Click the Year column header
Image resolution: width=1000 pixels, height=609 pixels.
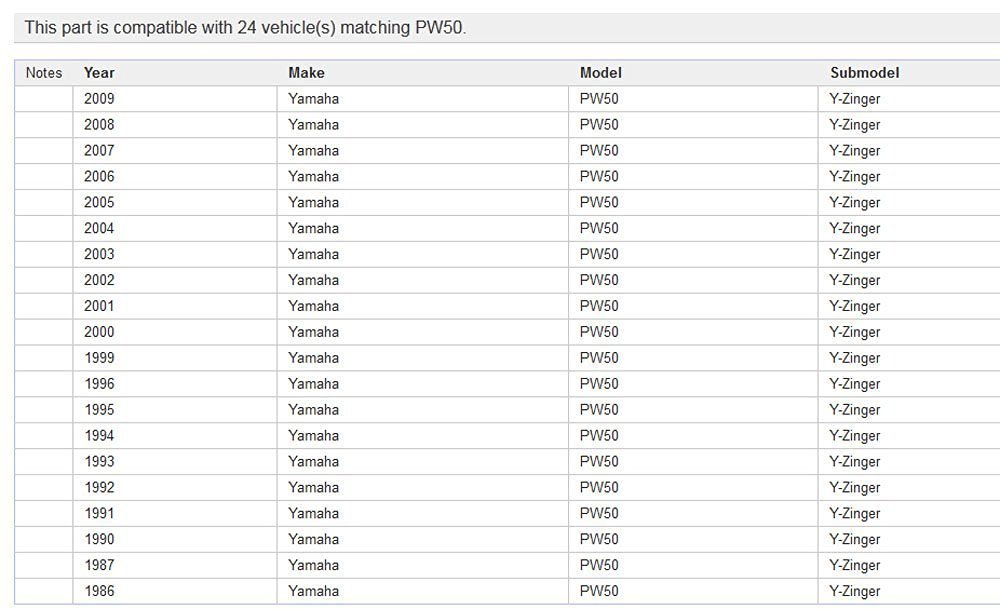(x=99, y=73)
